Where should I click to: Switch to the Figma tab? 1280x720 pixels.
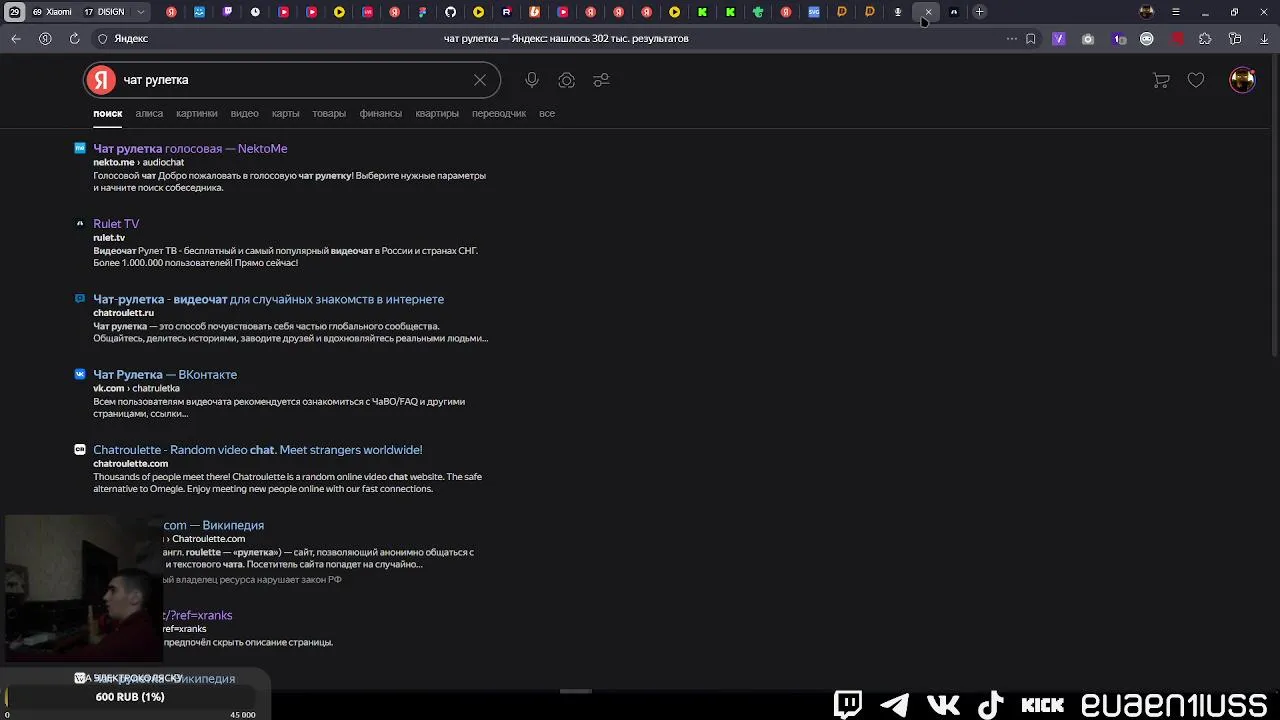pyautogui.click(x=422, y=12)
